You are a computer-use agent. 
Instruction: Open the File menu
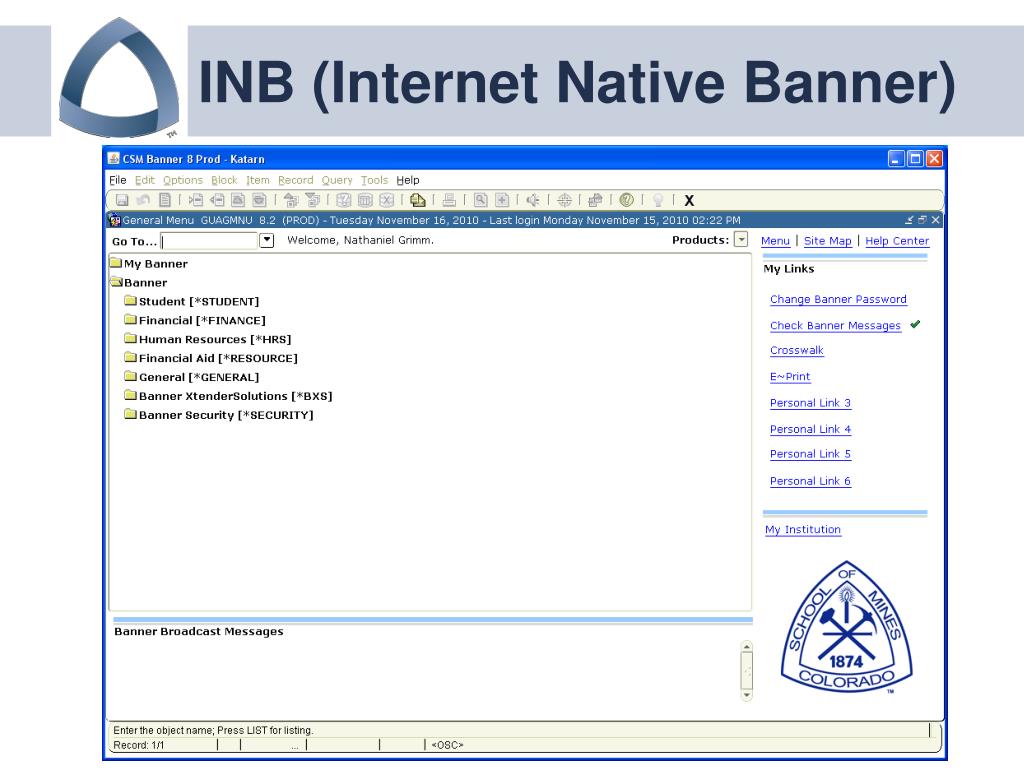pyautogui.click(x=118, y=180)
